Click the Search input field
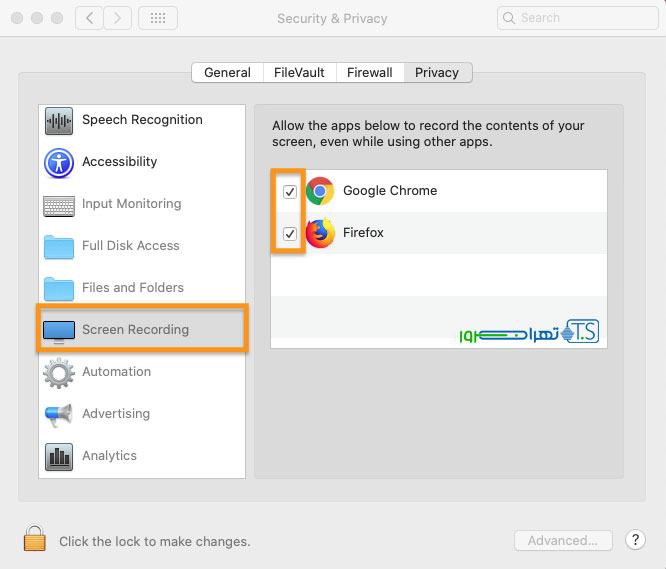The height and width of the screenshot is (569, 666). 580,18
